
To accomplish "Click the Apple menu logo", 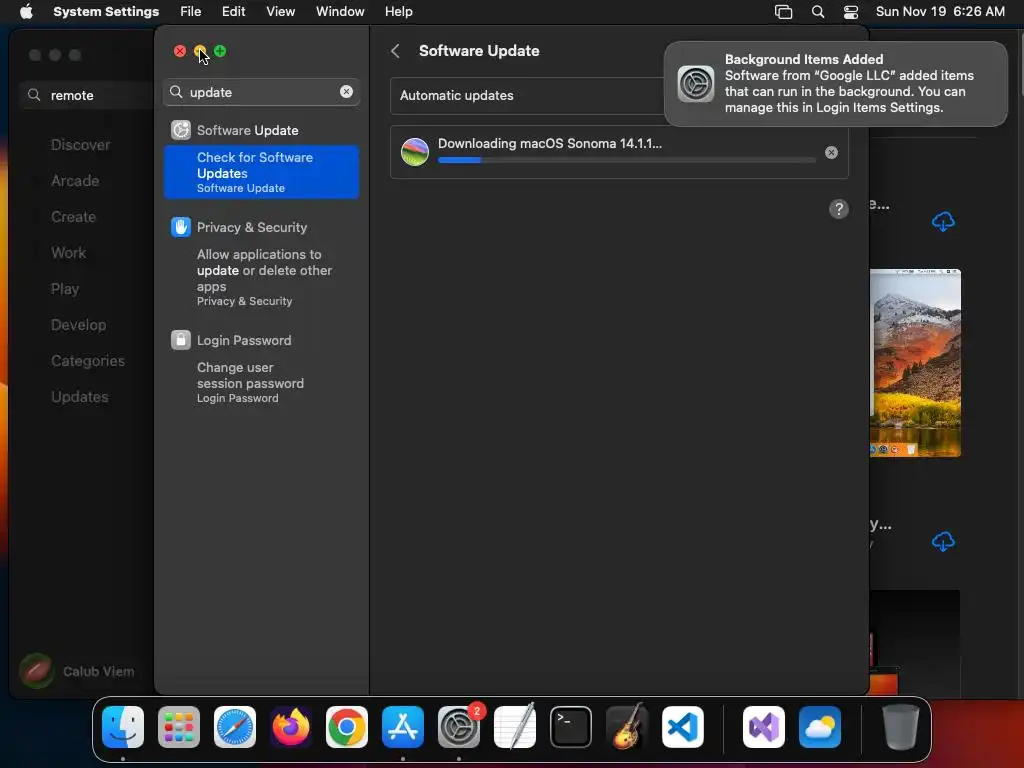I will [x=26, y=11].
